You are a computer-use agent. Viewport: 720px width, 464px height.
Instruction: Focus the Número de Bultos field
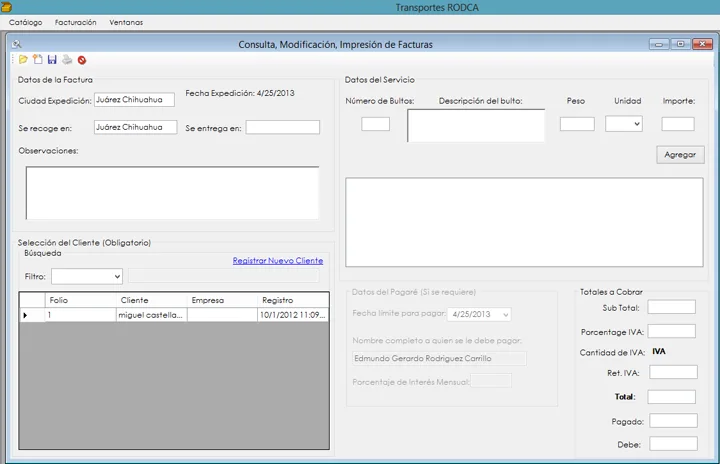(x=375, y=124)
